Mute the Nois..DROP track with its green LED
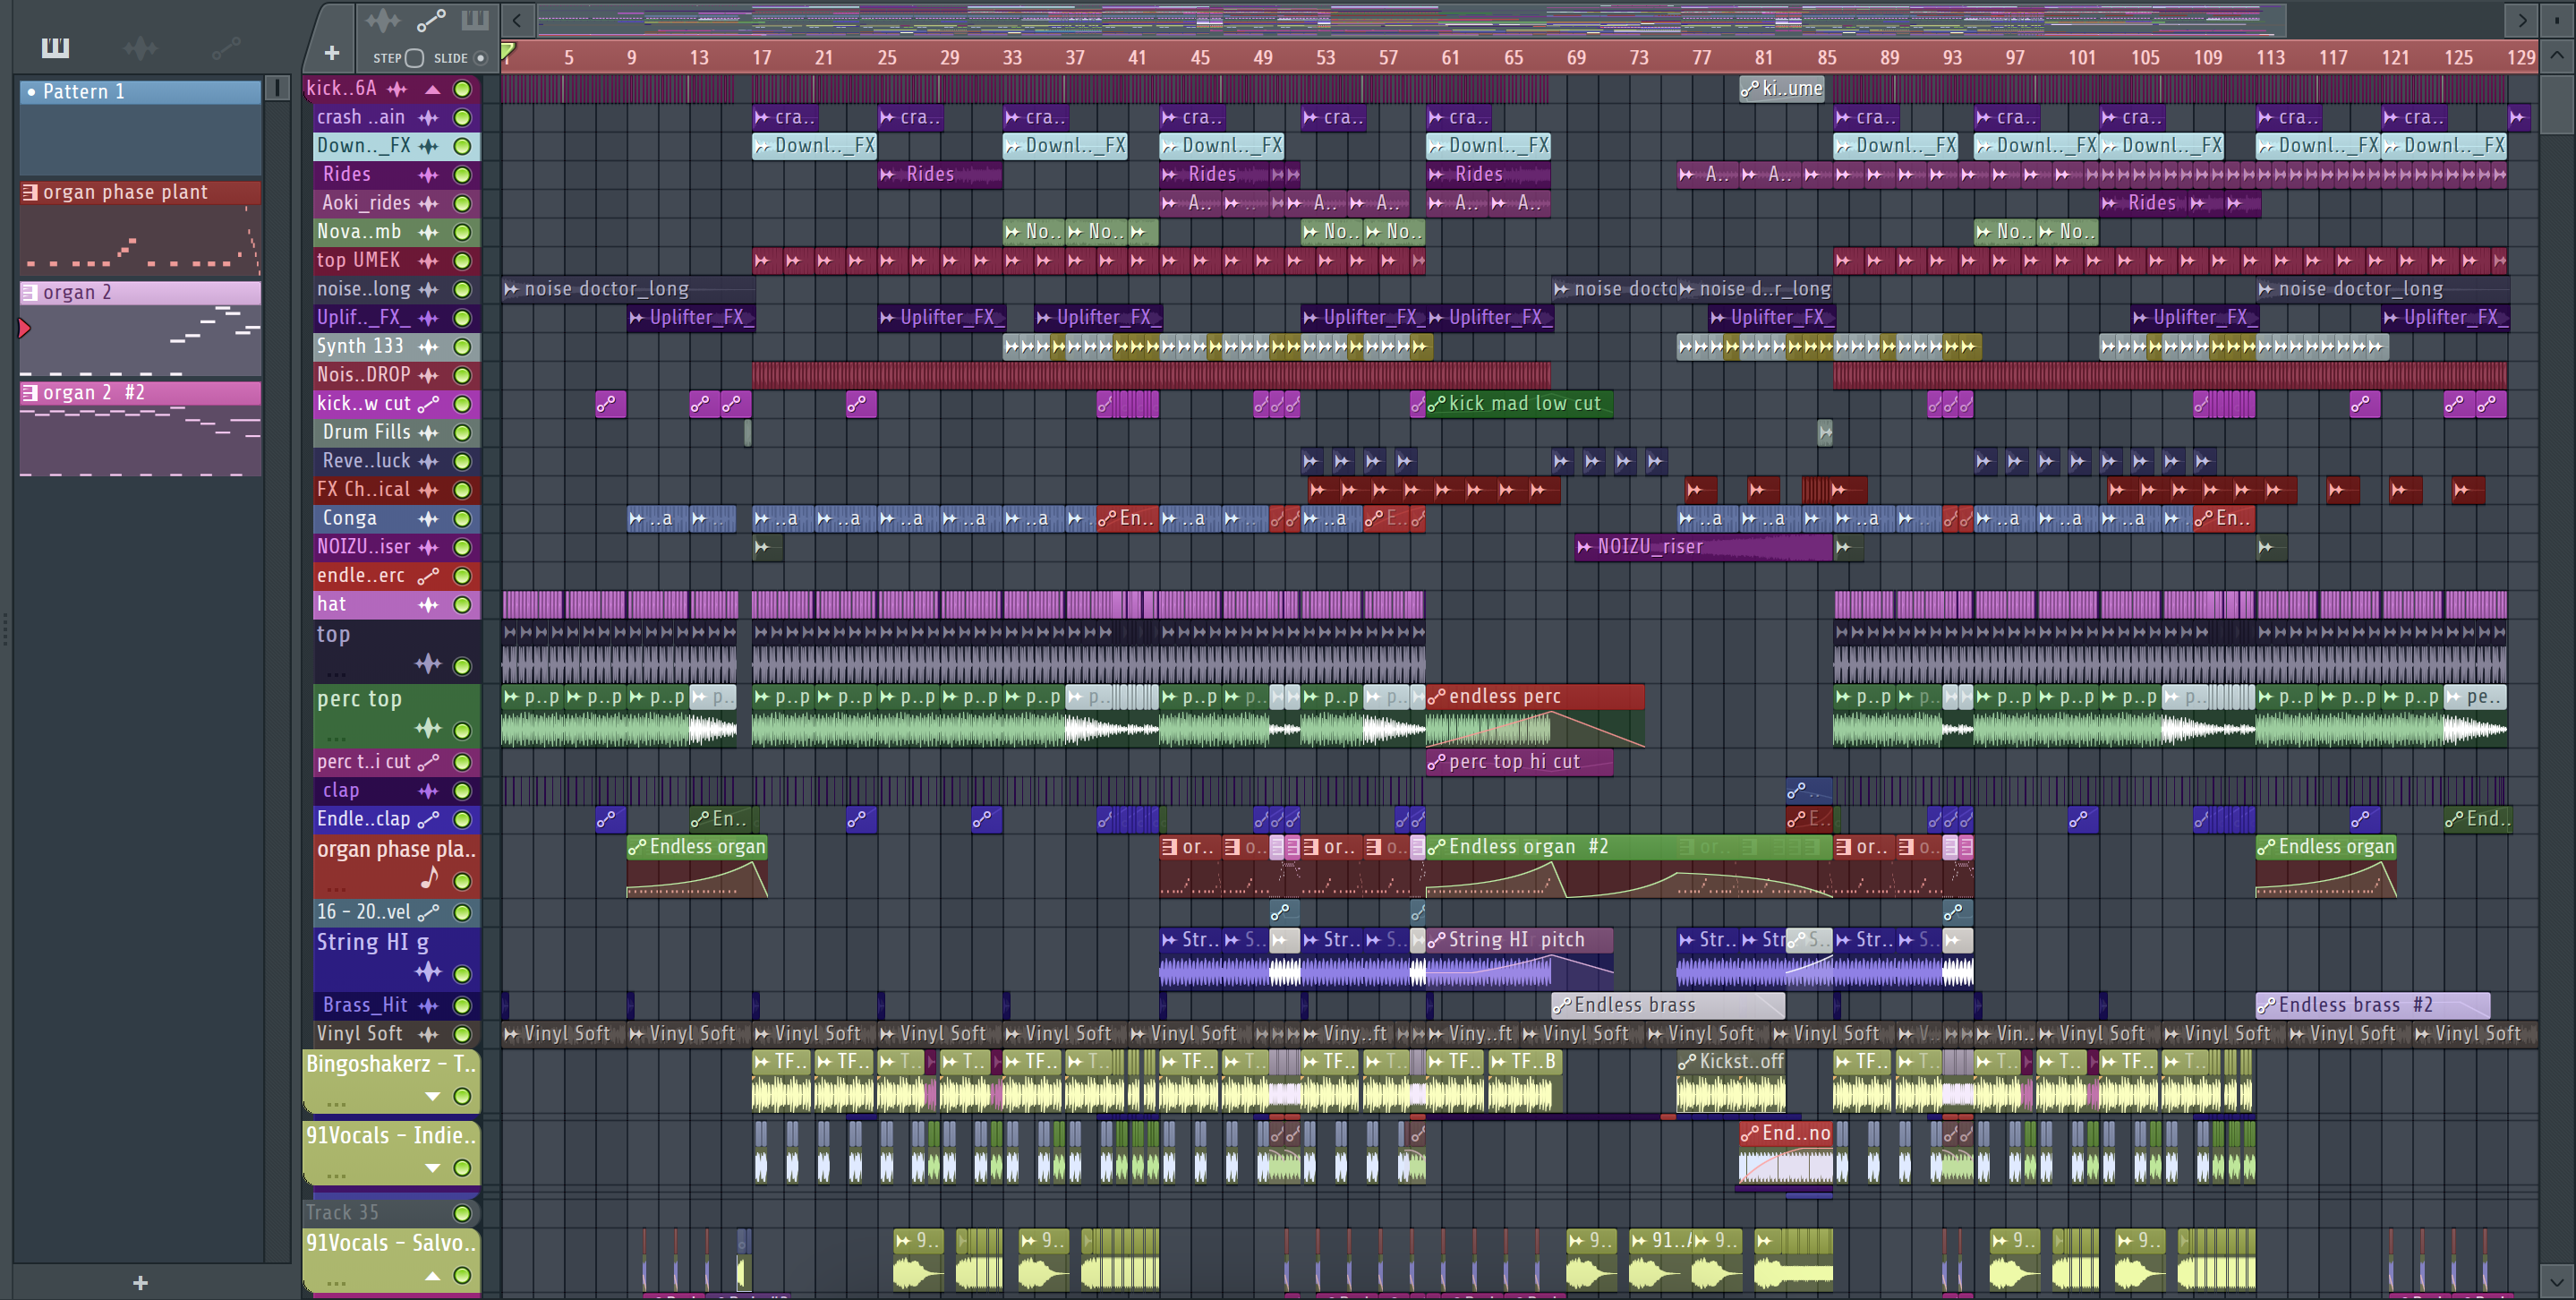This screenshot has height=1300, width=2576. tap(462, 376)
